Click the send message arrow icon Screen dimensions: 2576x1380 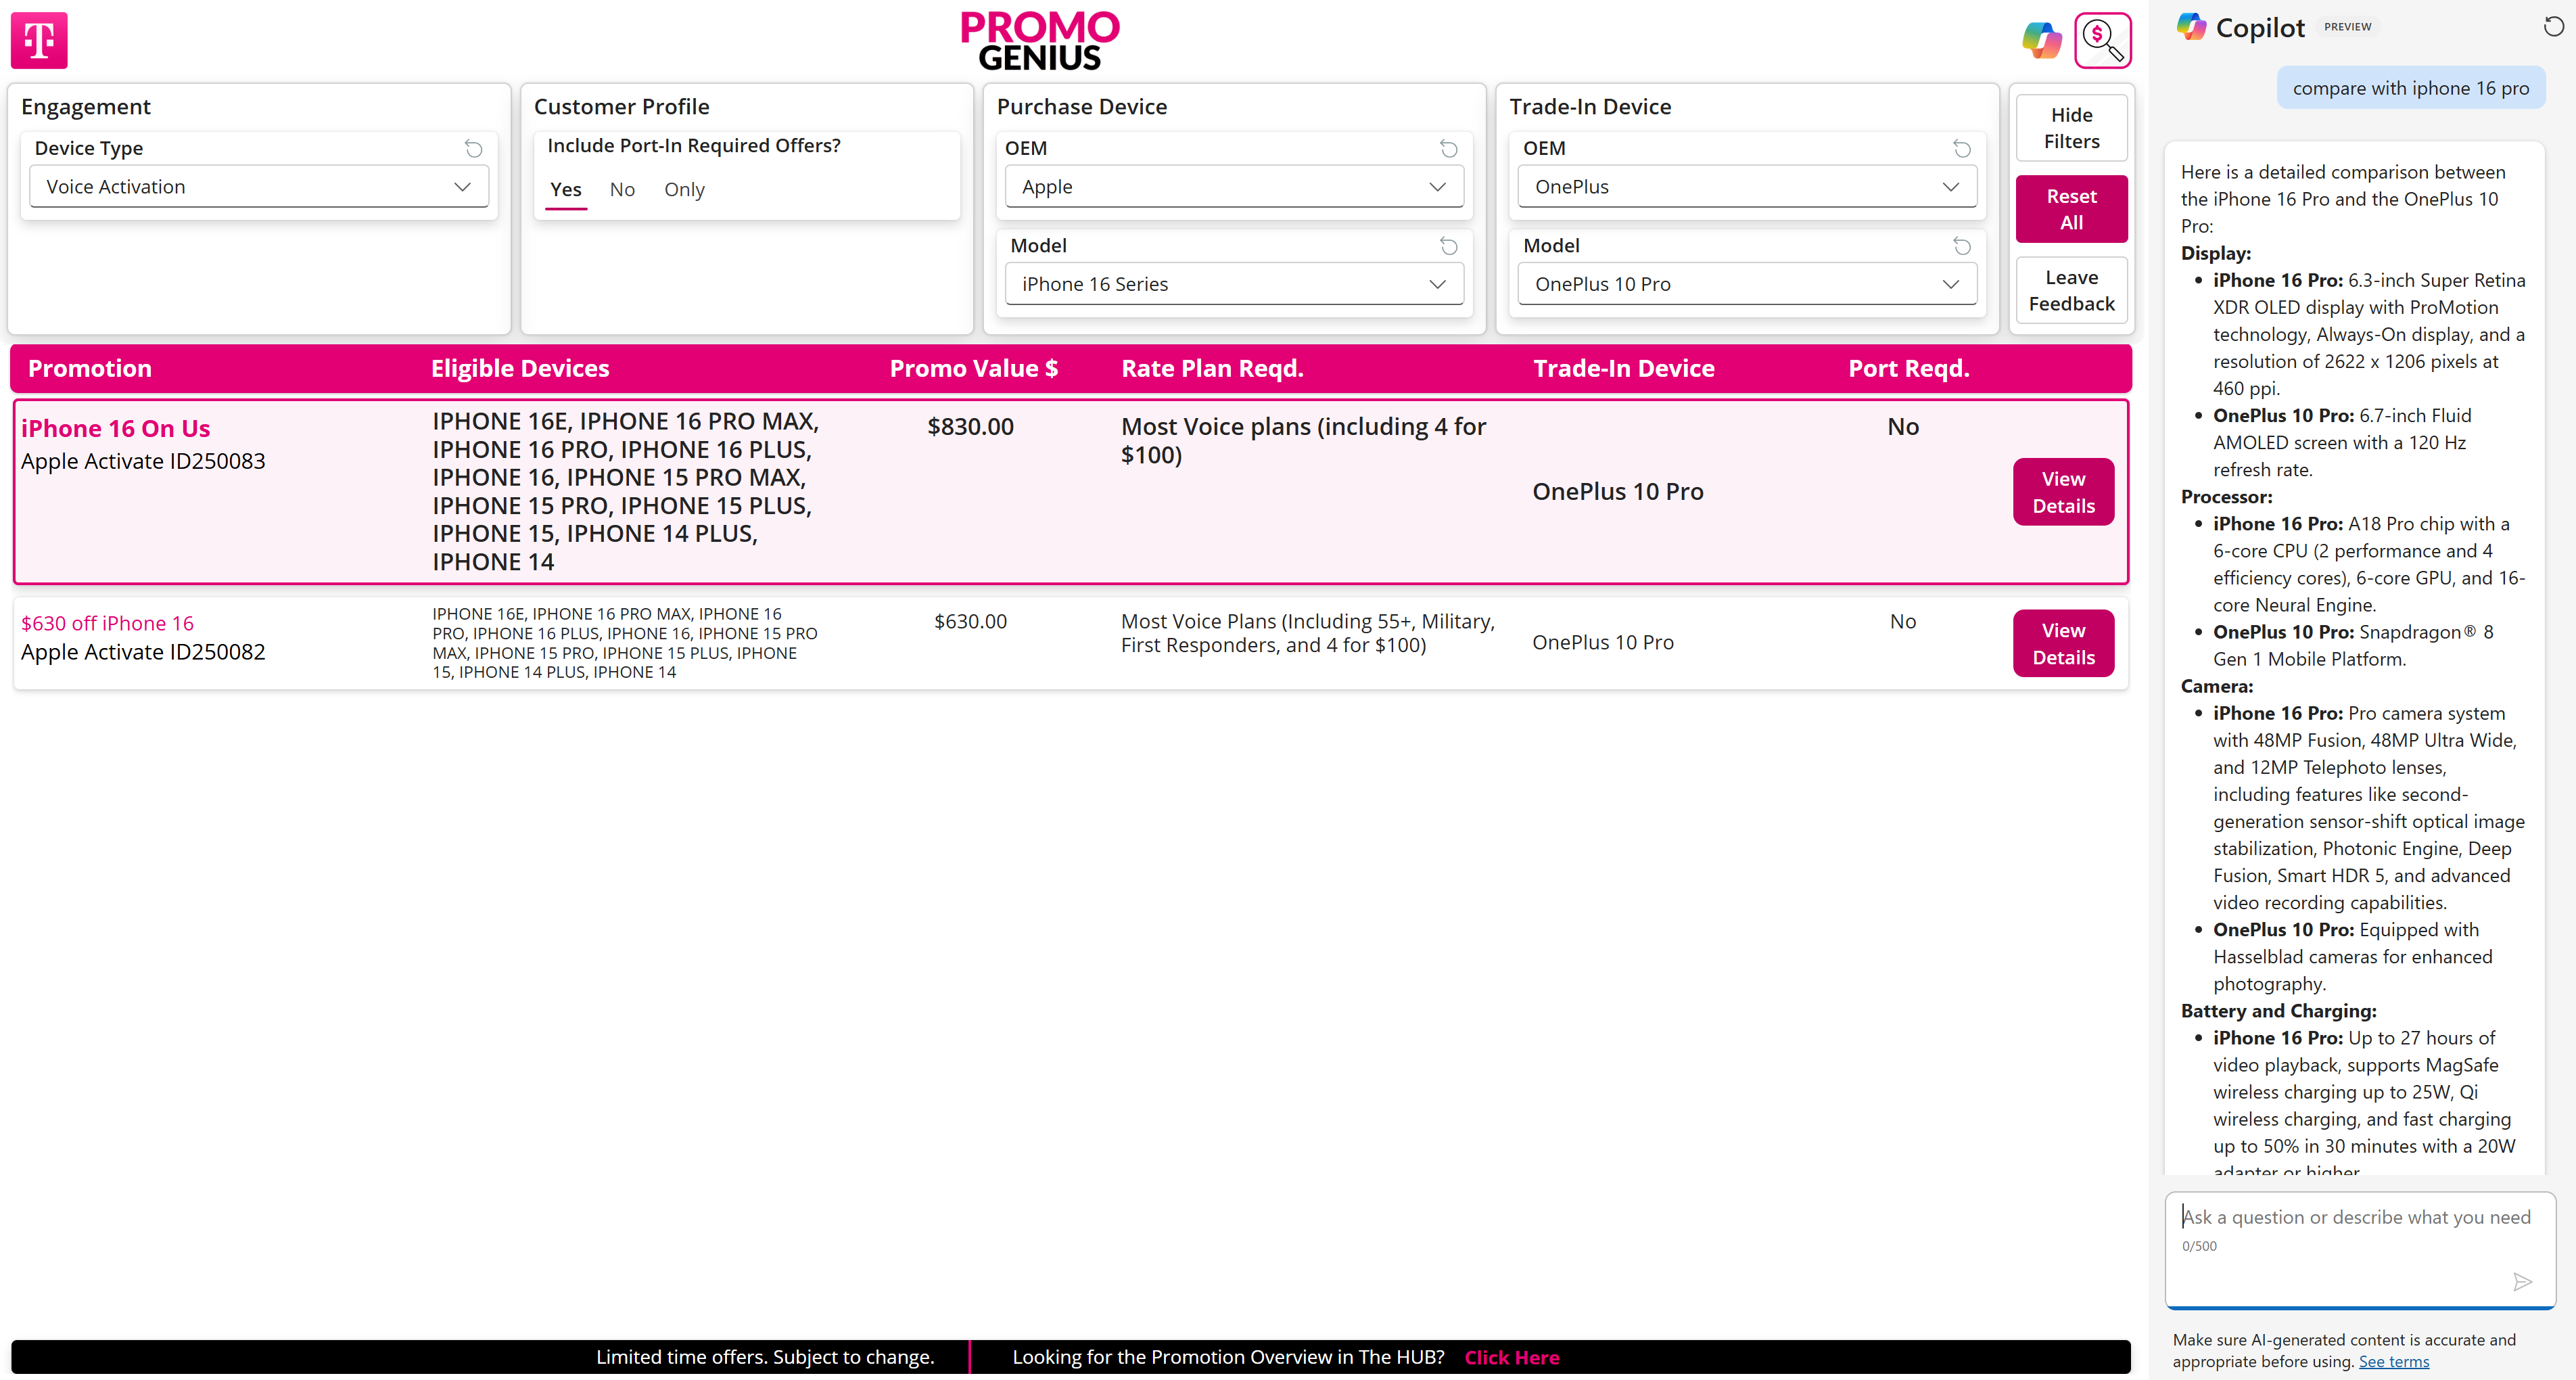2522,1282
